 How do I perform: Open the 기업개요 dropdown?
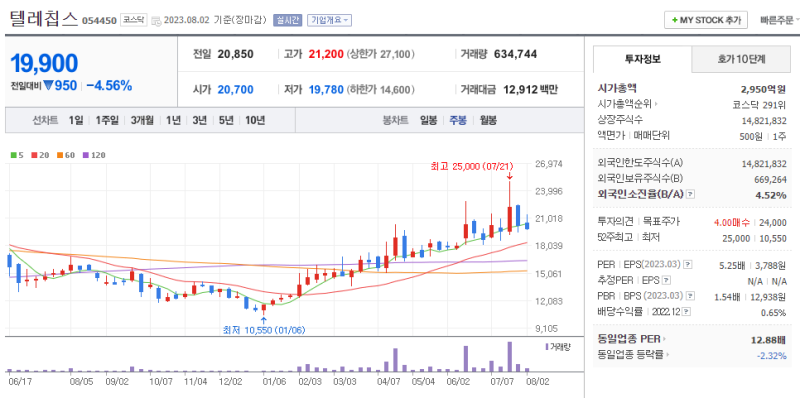(330, 20)
